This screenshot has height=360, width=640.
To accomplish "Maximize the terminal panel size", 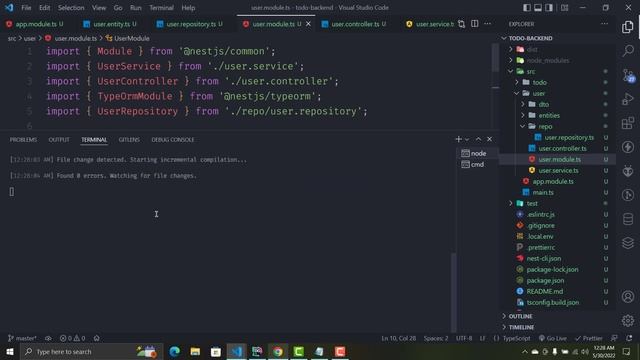I will 478,139.
